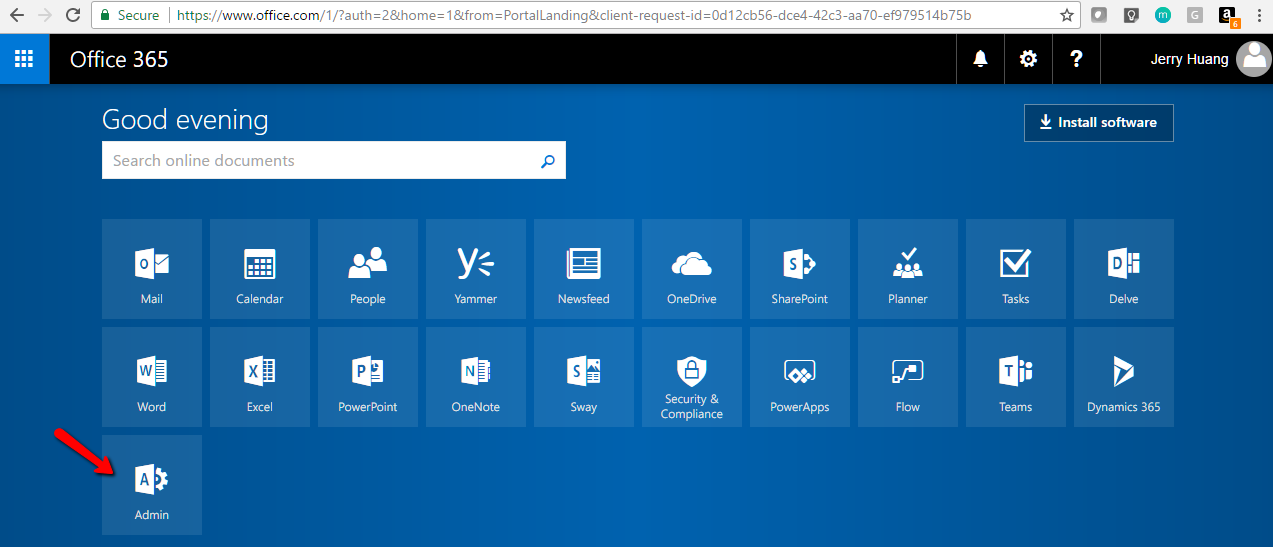The width and height of the screenshot is (1273, 547).
Task: Open the Mail app tile
Action: (152, 269)
